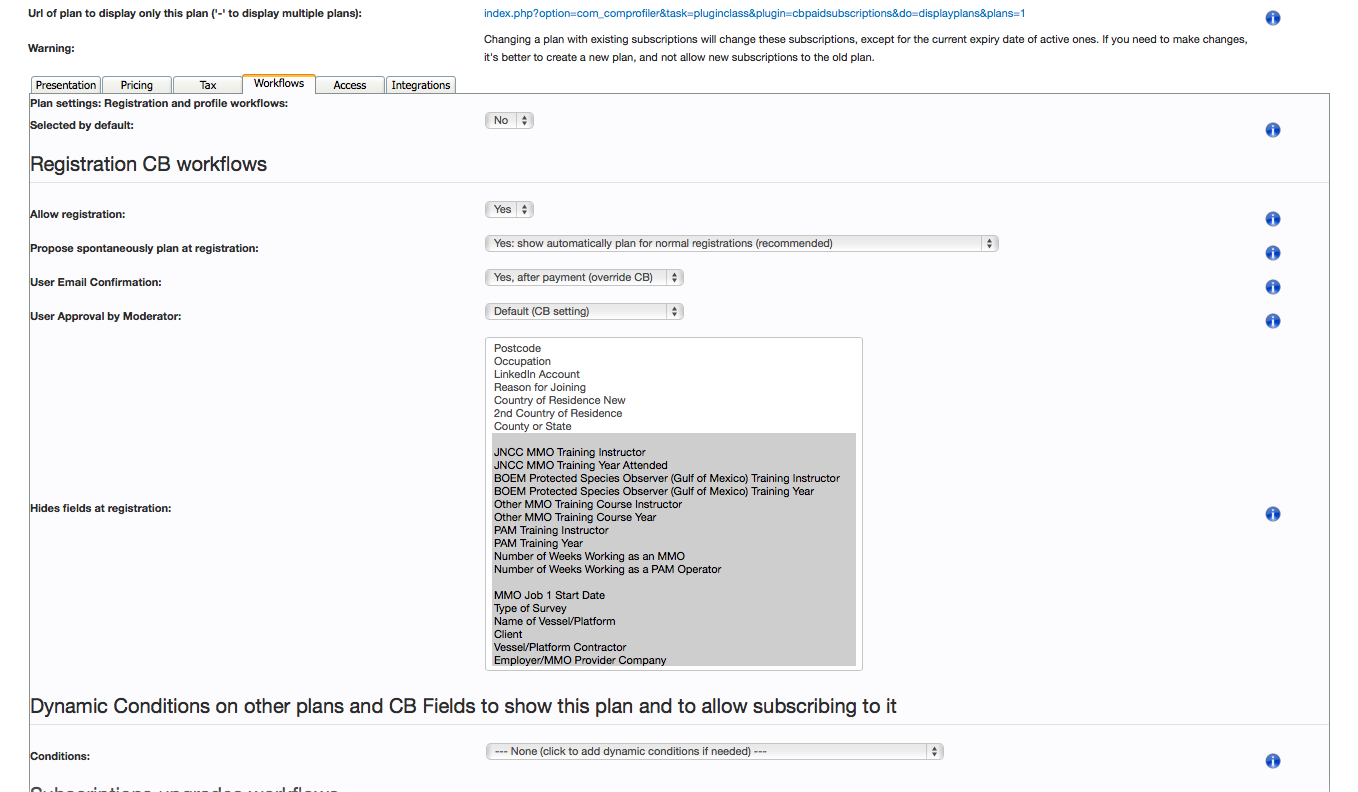Open info icon for Hides fields at registration
The image size is (1358, 792).
[1273, 514]
